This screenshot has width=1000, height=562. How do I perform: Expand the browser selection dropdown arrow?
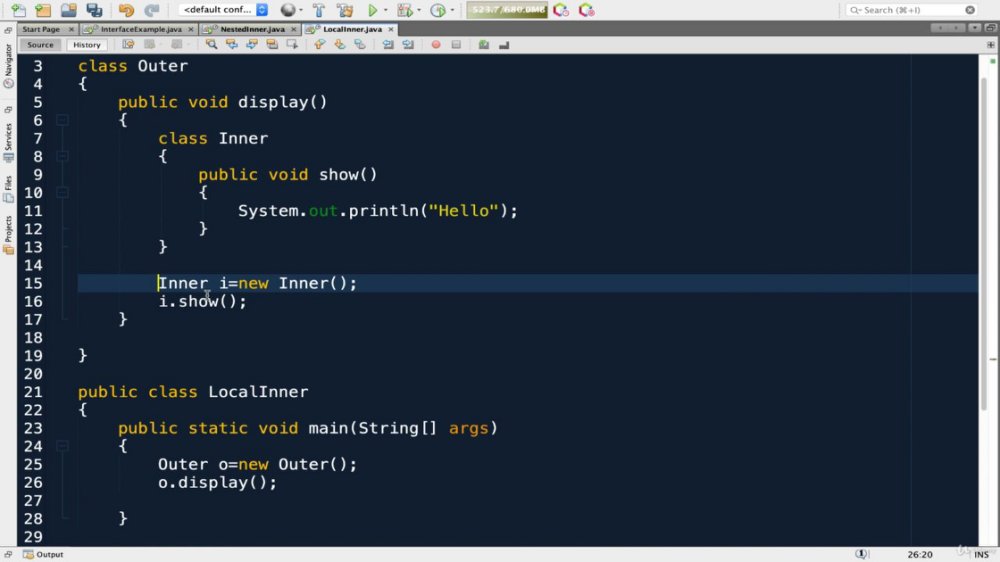point(301,10)
